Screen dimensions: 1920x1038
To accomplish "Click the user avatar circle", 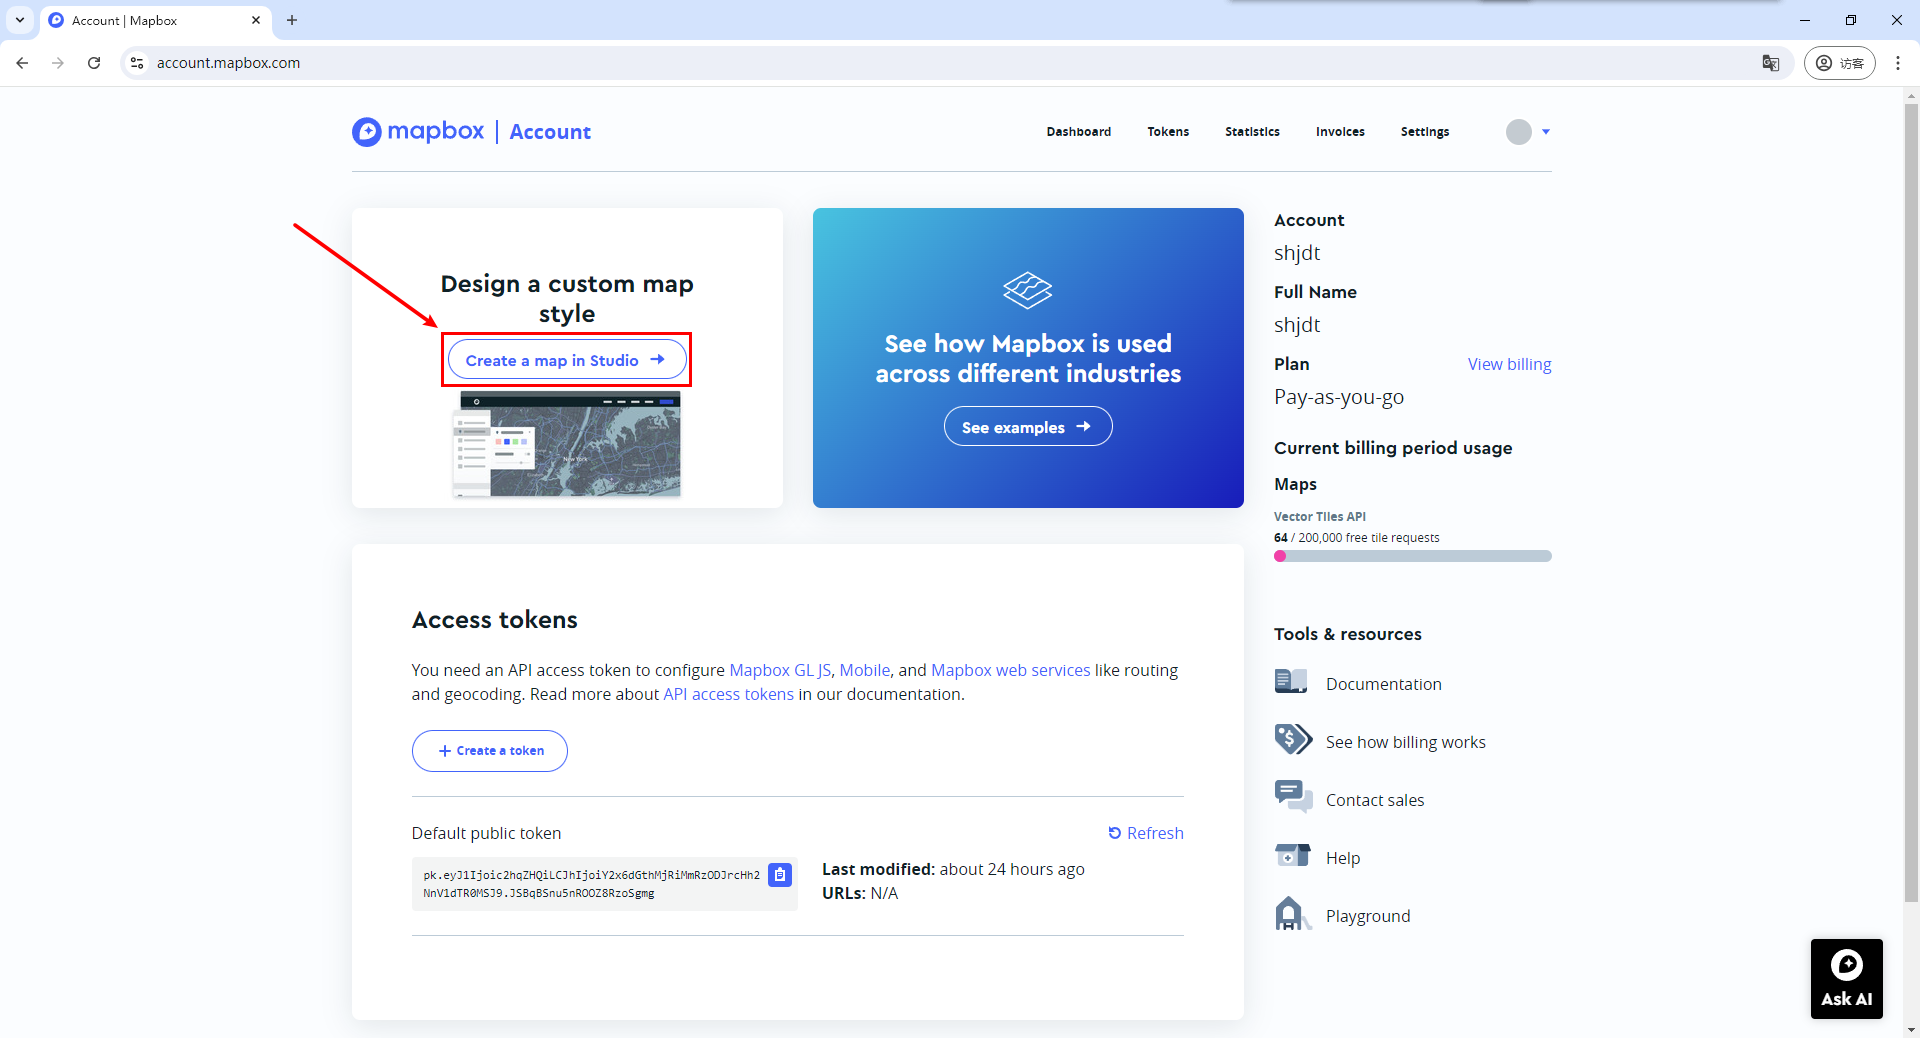I will point(1519,132).
